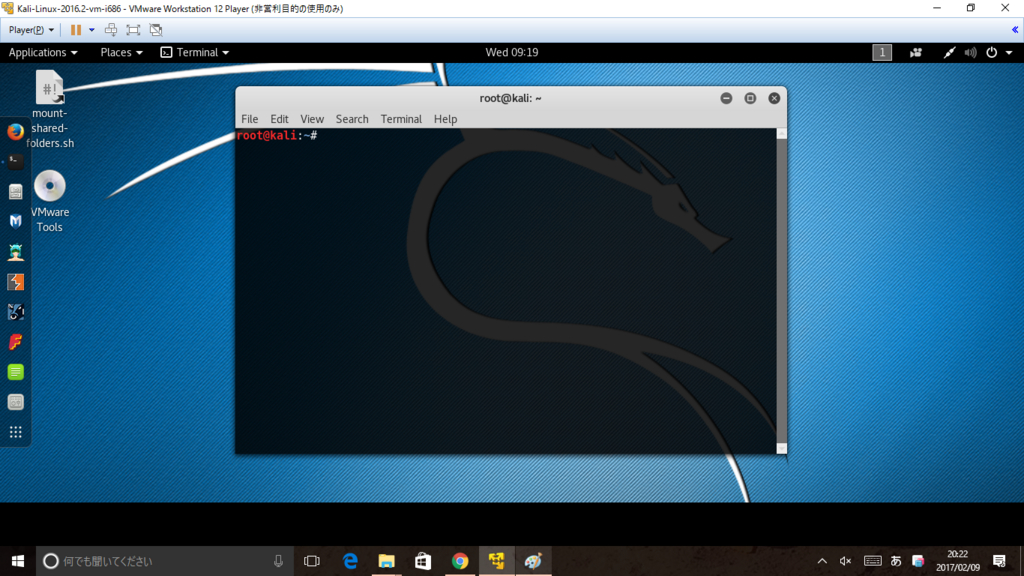Launch Microsoft Edge from taskbar
The width and height of the screenshot is (1024, 576).
tap(350, 561)
